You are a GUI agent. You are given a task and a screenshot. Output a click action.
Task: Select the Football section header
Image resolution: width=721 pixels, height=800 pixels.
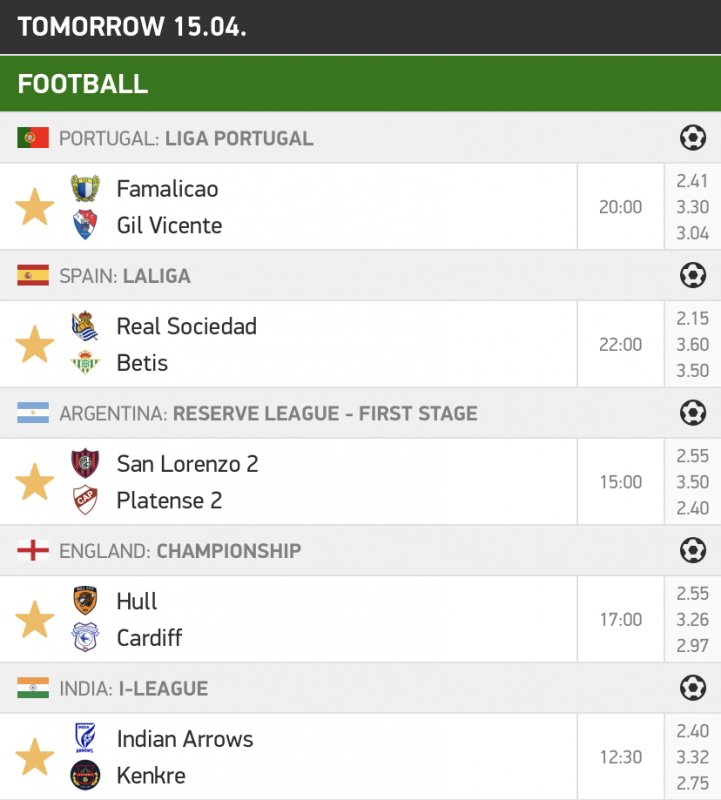click(83, 84)
